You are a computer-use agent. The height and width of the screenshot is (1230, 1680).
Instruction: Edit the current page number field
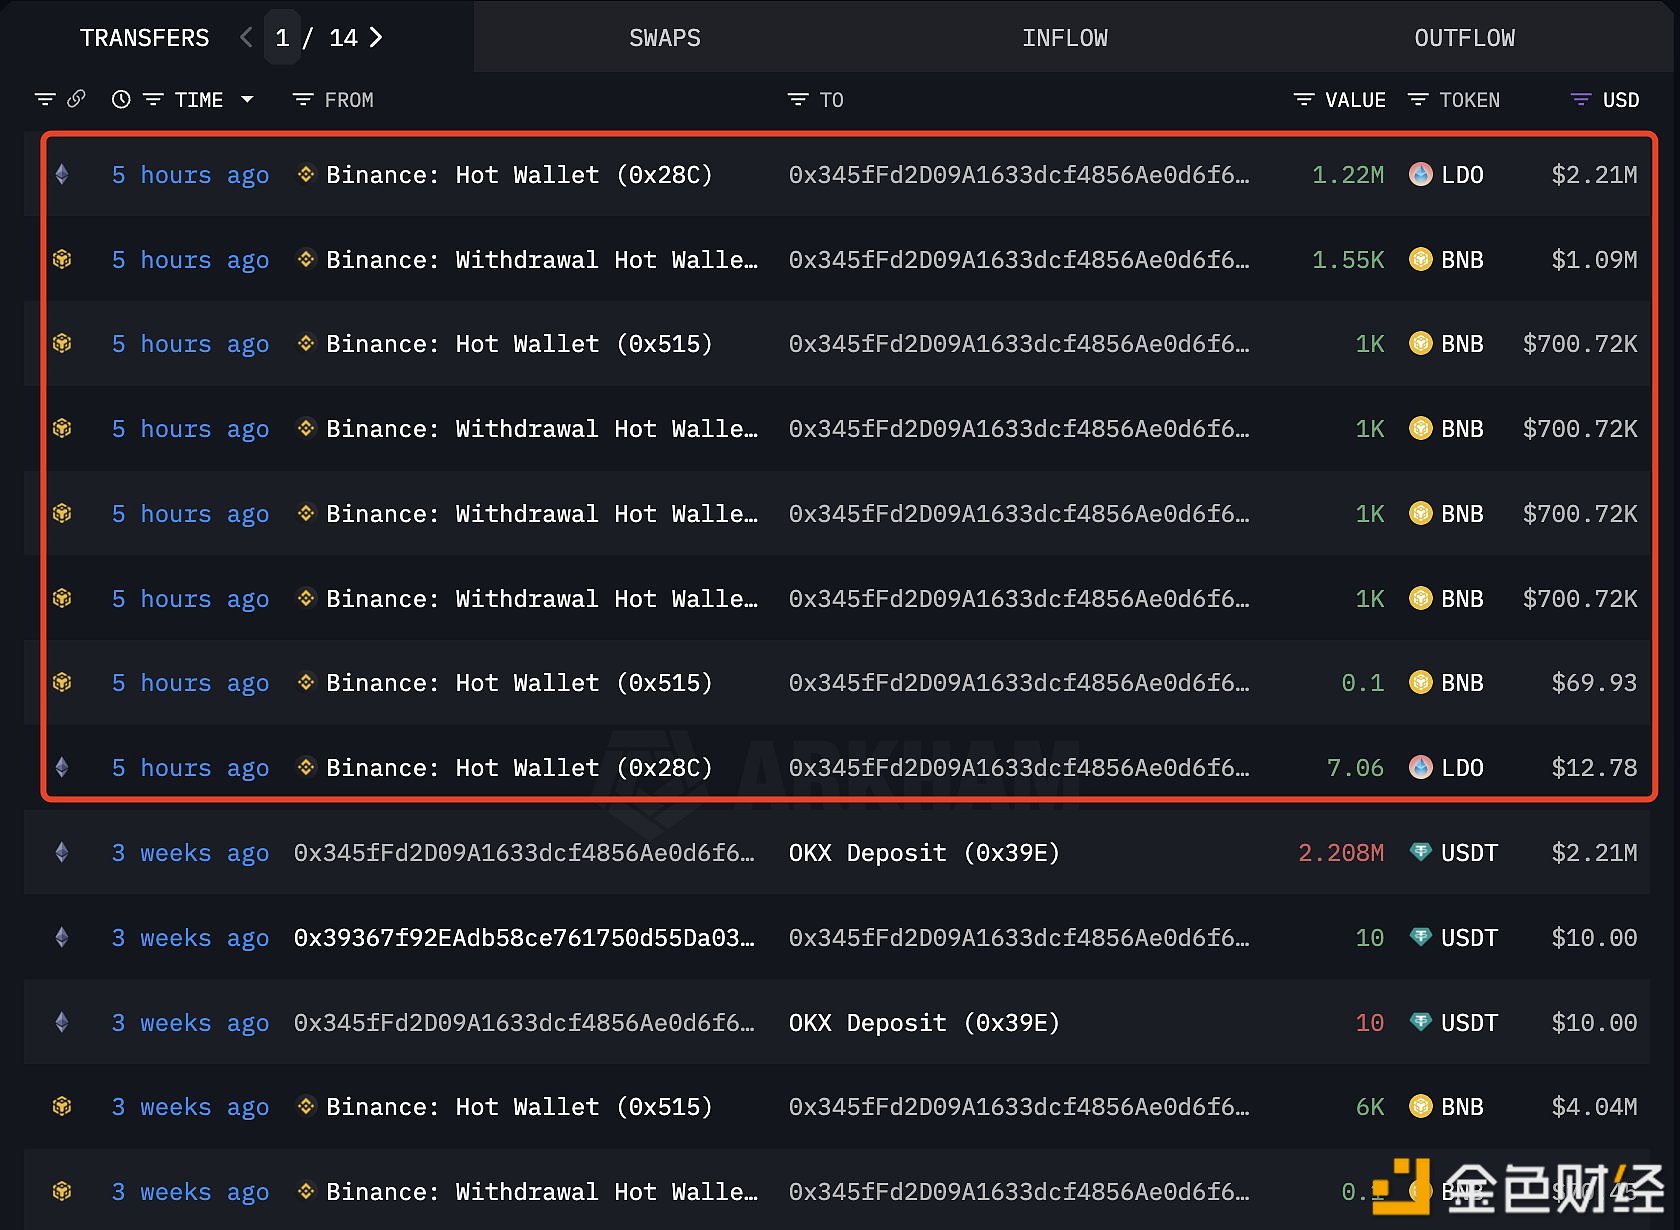(283, 38)
